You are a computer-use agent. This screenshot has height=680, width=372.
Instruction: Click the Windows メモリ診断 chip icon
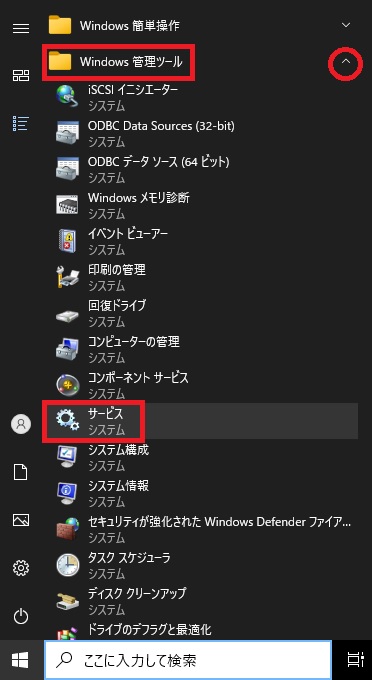tap(68, 204)
